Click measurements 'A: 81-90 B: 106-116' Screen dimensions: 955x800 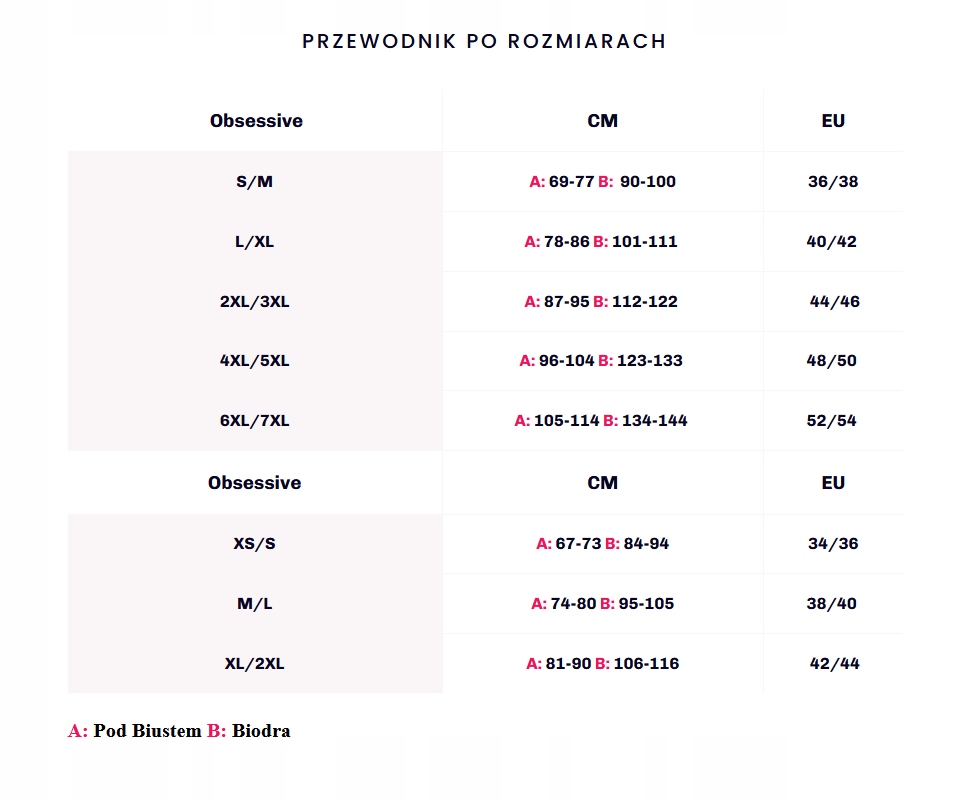(602, 664)
